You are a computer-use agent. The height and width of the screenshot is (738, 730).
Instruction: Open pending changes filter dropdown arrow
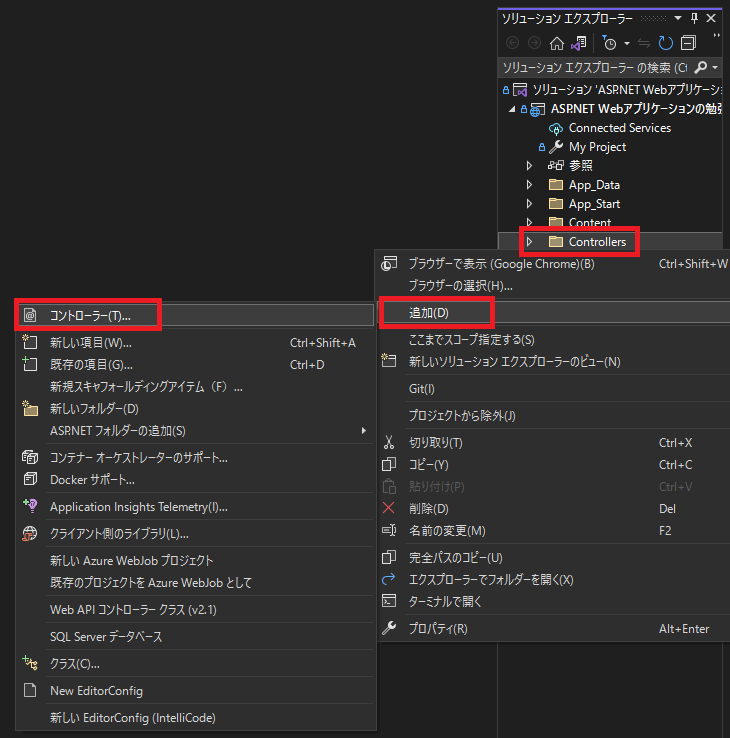(627, 44)
